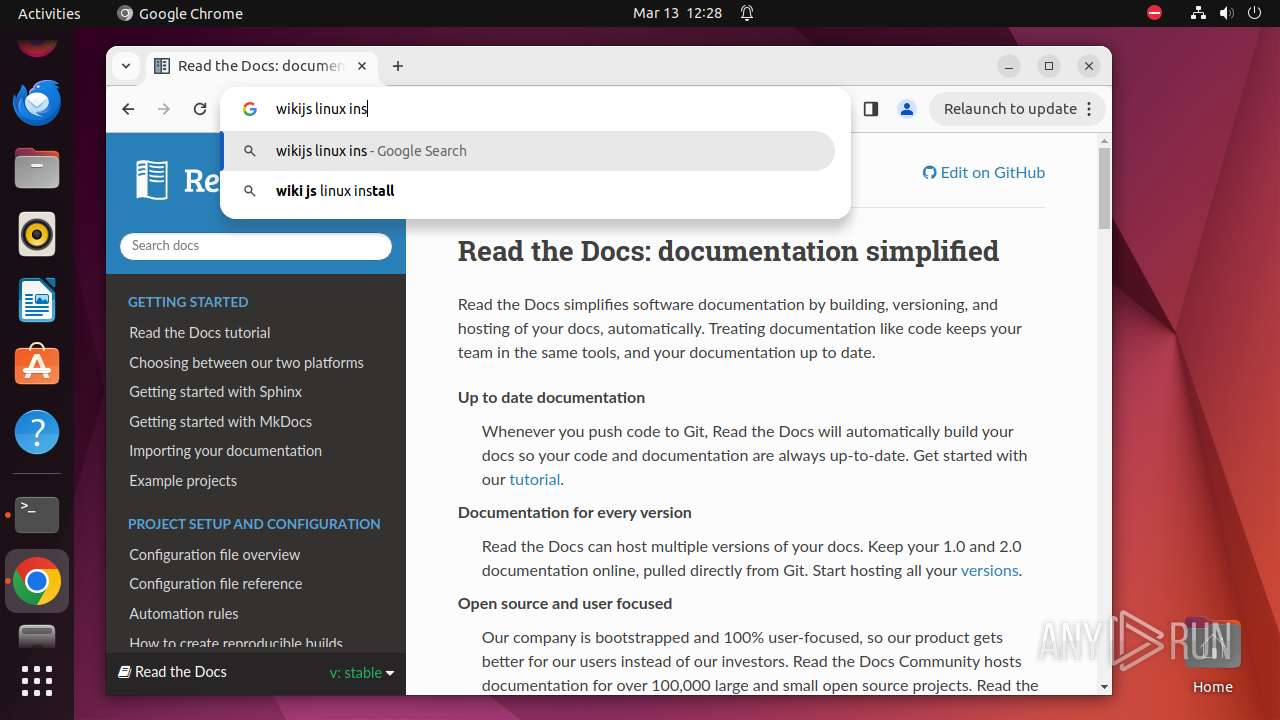Image resolution: width=1280 pixels, height=720 pixels.
Task: Open Help from the dock
Action: point(37,432)
